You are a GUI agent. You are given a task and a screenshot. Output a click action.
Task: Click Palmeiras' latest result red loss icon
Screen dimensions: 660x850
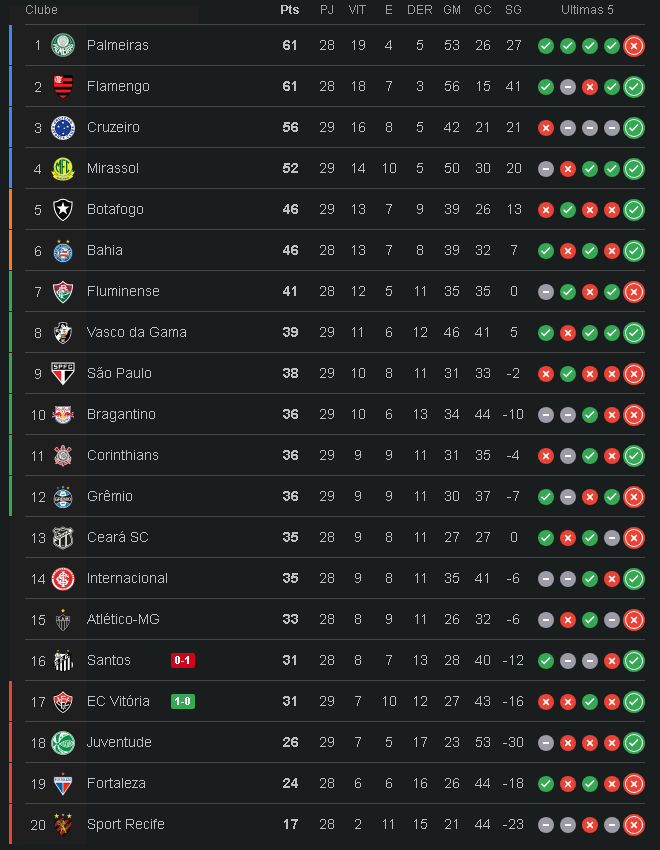point(633,45)
